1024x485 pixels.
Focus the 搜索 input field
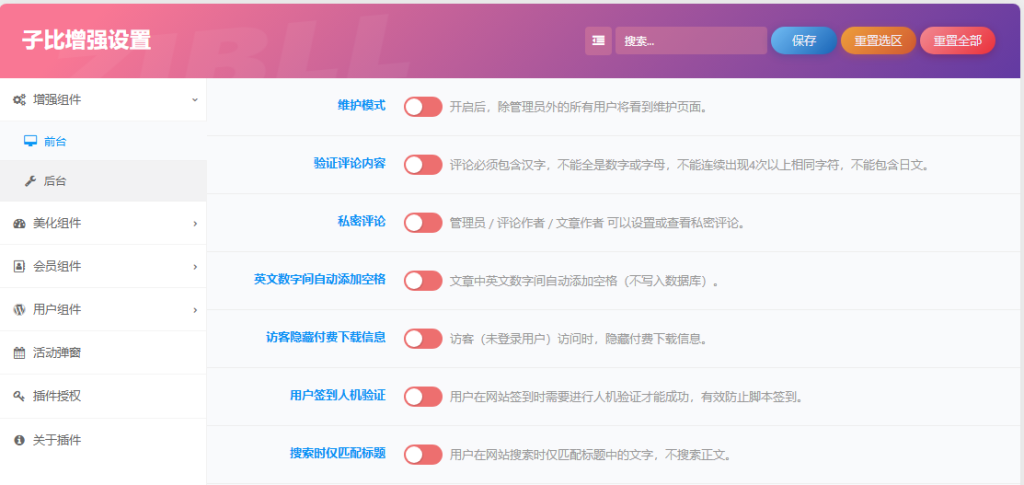[691, 40]
